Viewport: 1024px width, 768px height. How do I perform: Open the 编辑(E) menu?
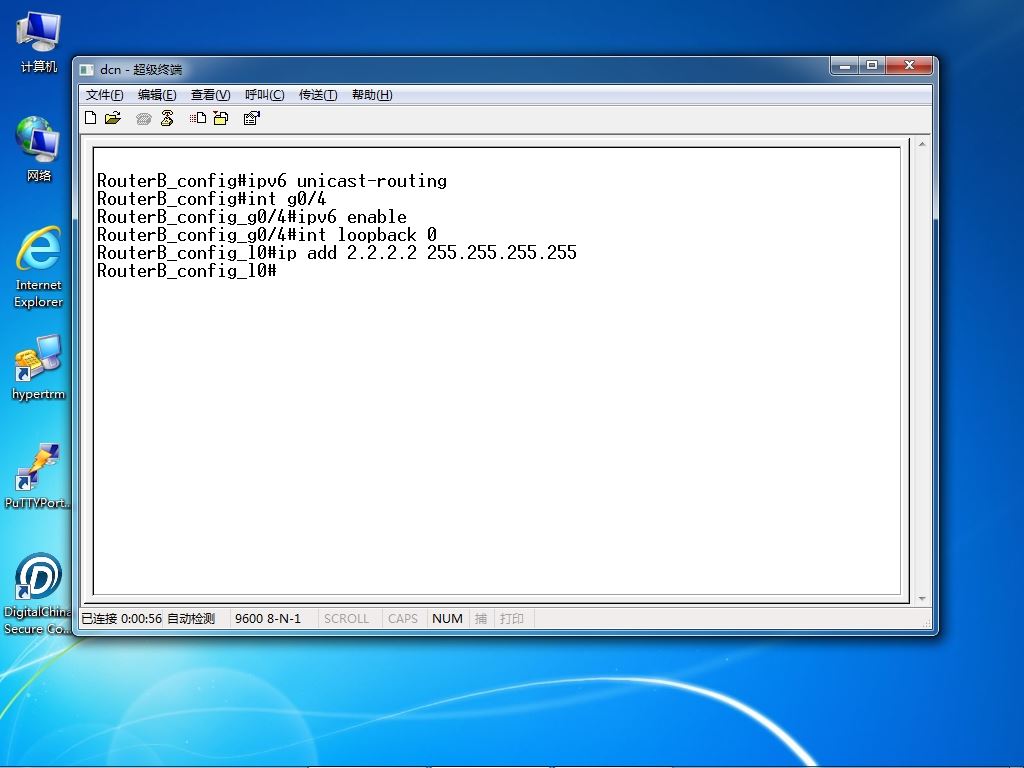[157, 95]
